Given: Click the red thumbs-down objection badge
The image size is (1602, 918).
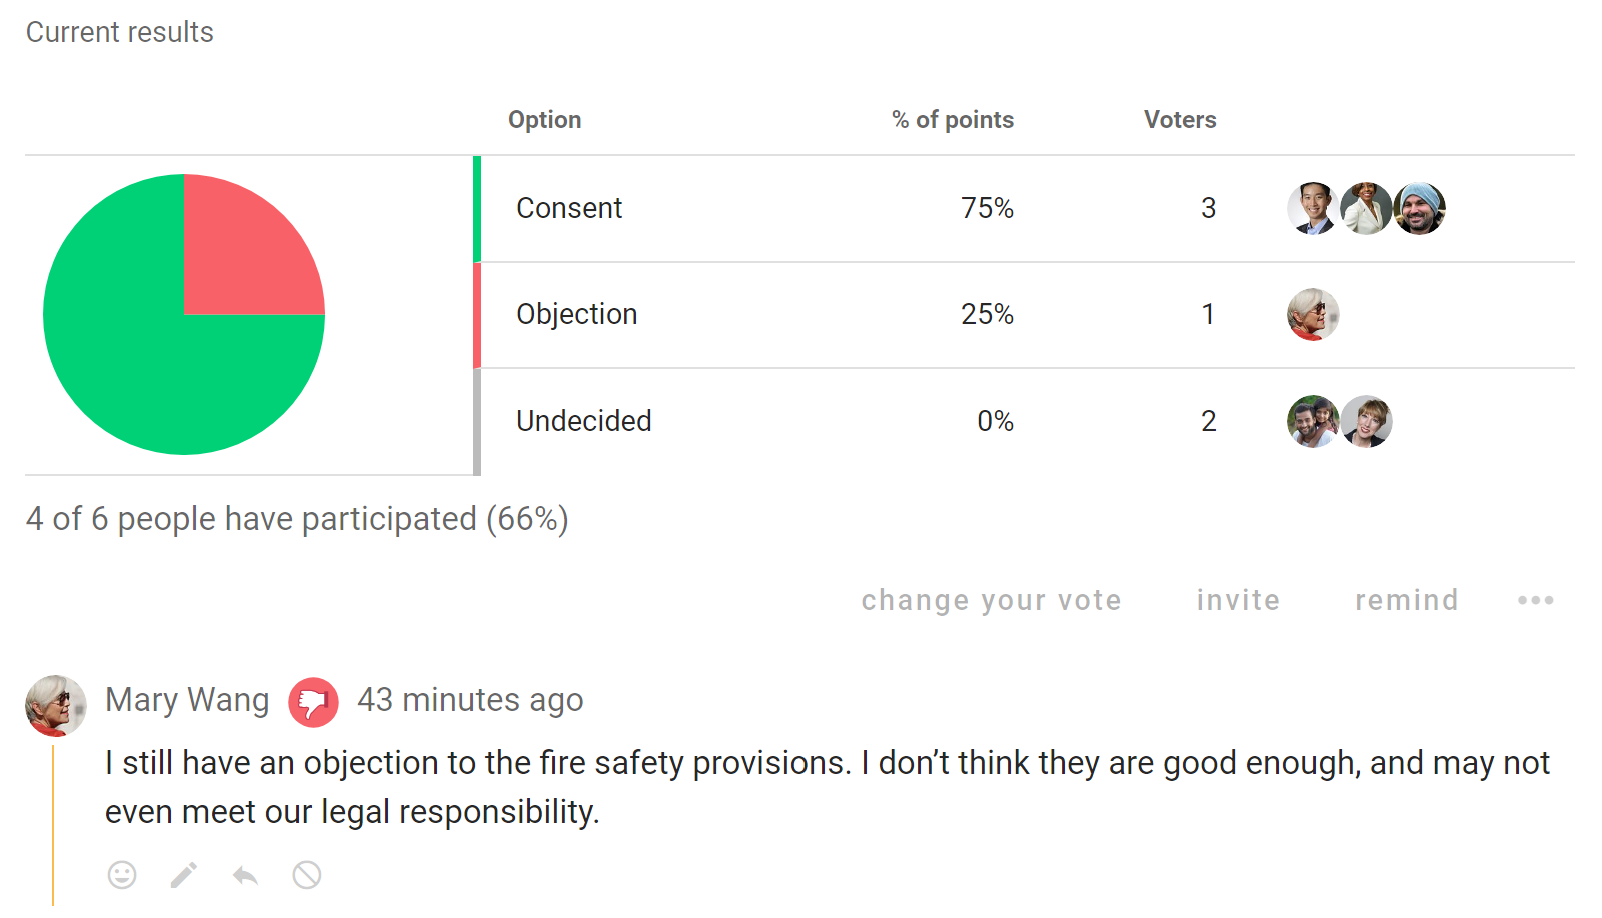Looking at the screenshot, I should [x=313, y=701].
